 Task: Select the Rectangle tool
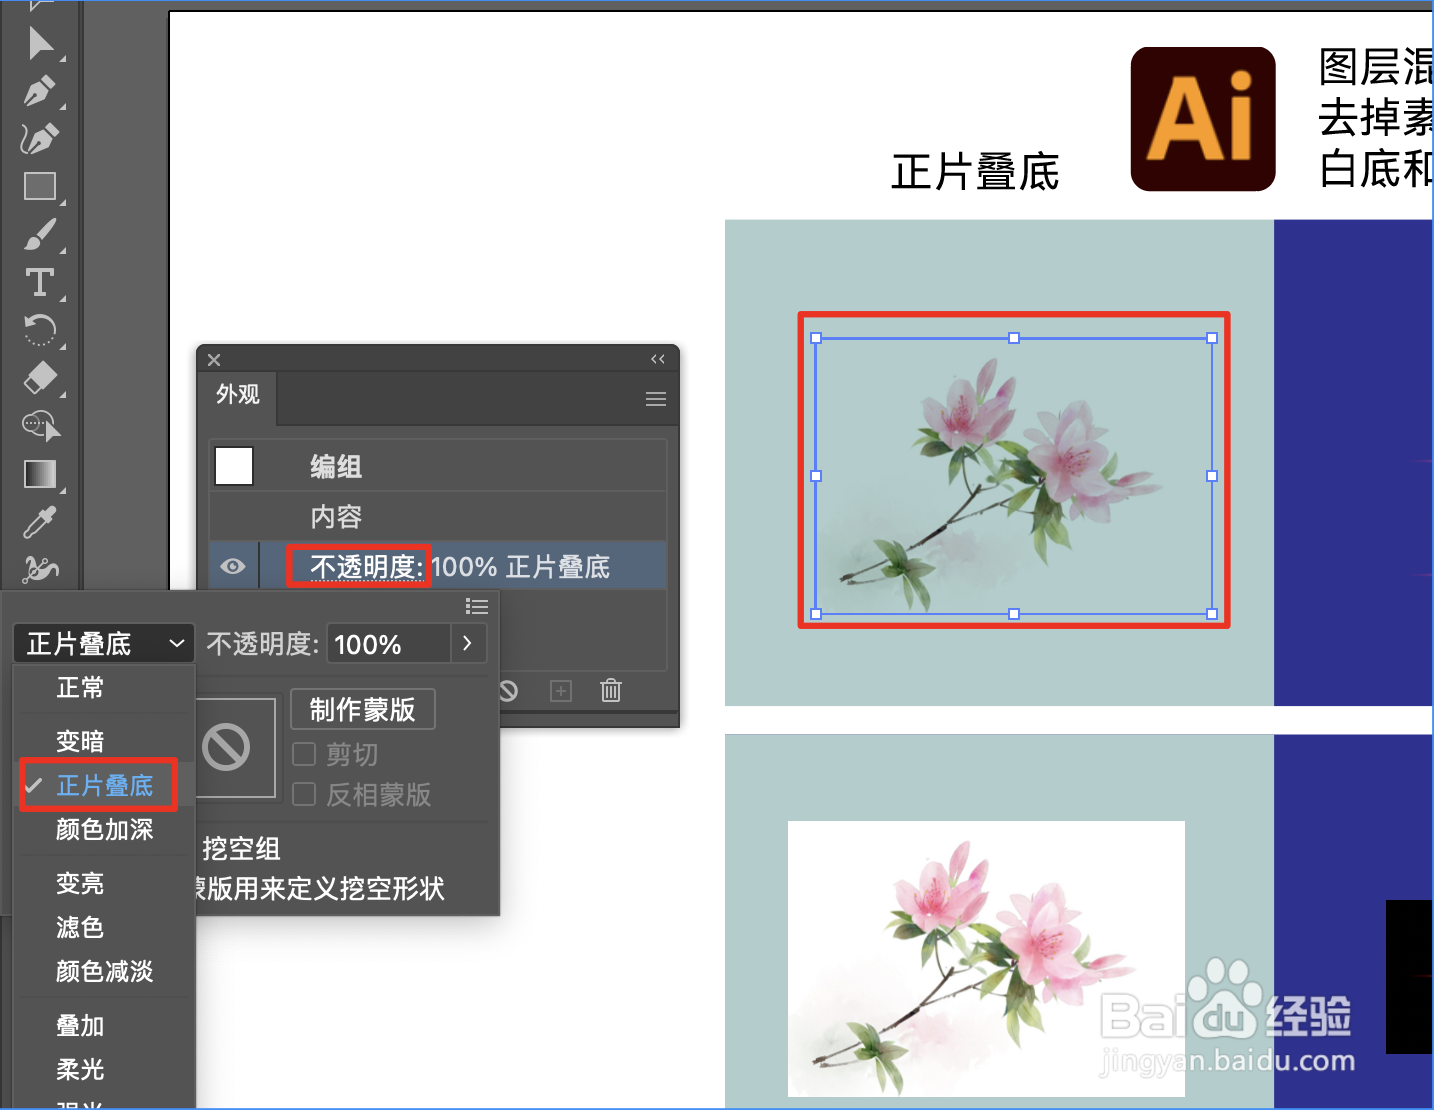point(40,186)
